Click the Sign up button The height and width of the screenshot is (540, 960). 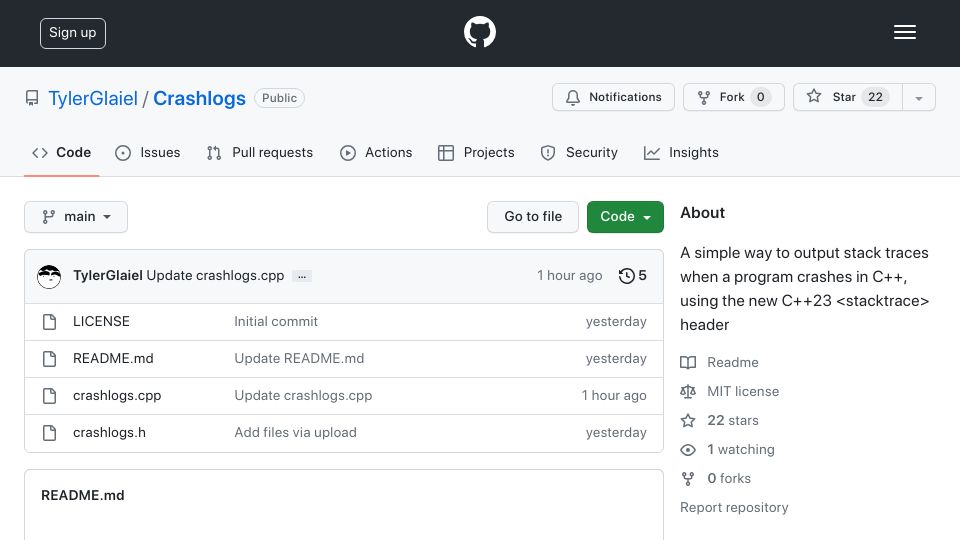73,33
